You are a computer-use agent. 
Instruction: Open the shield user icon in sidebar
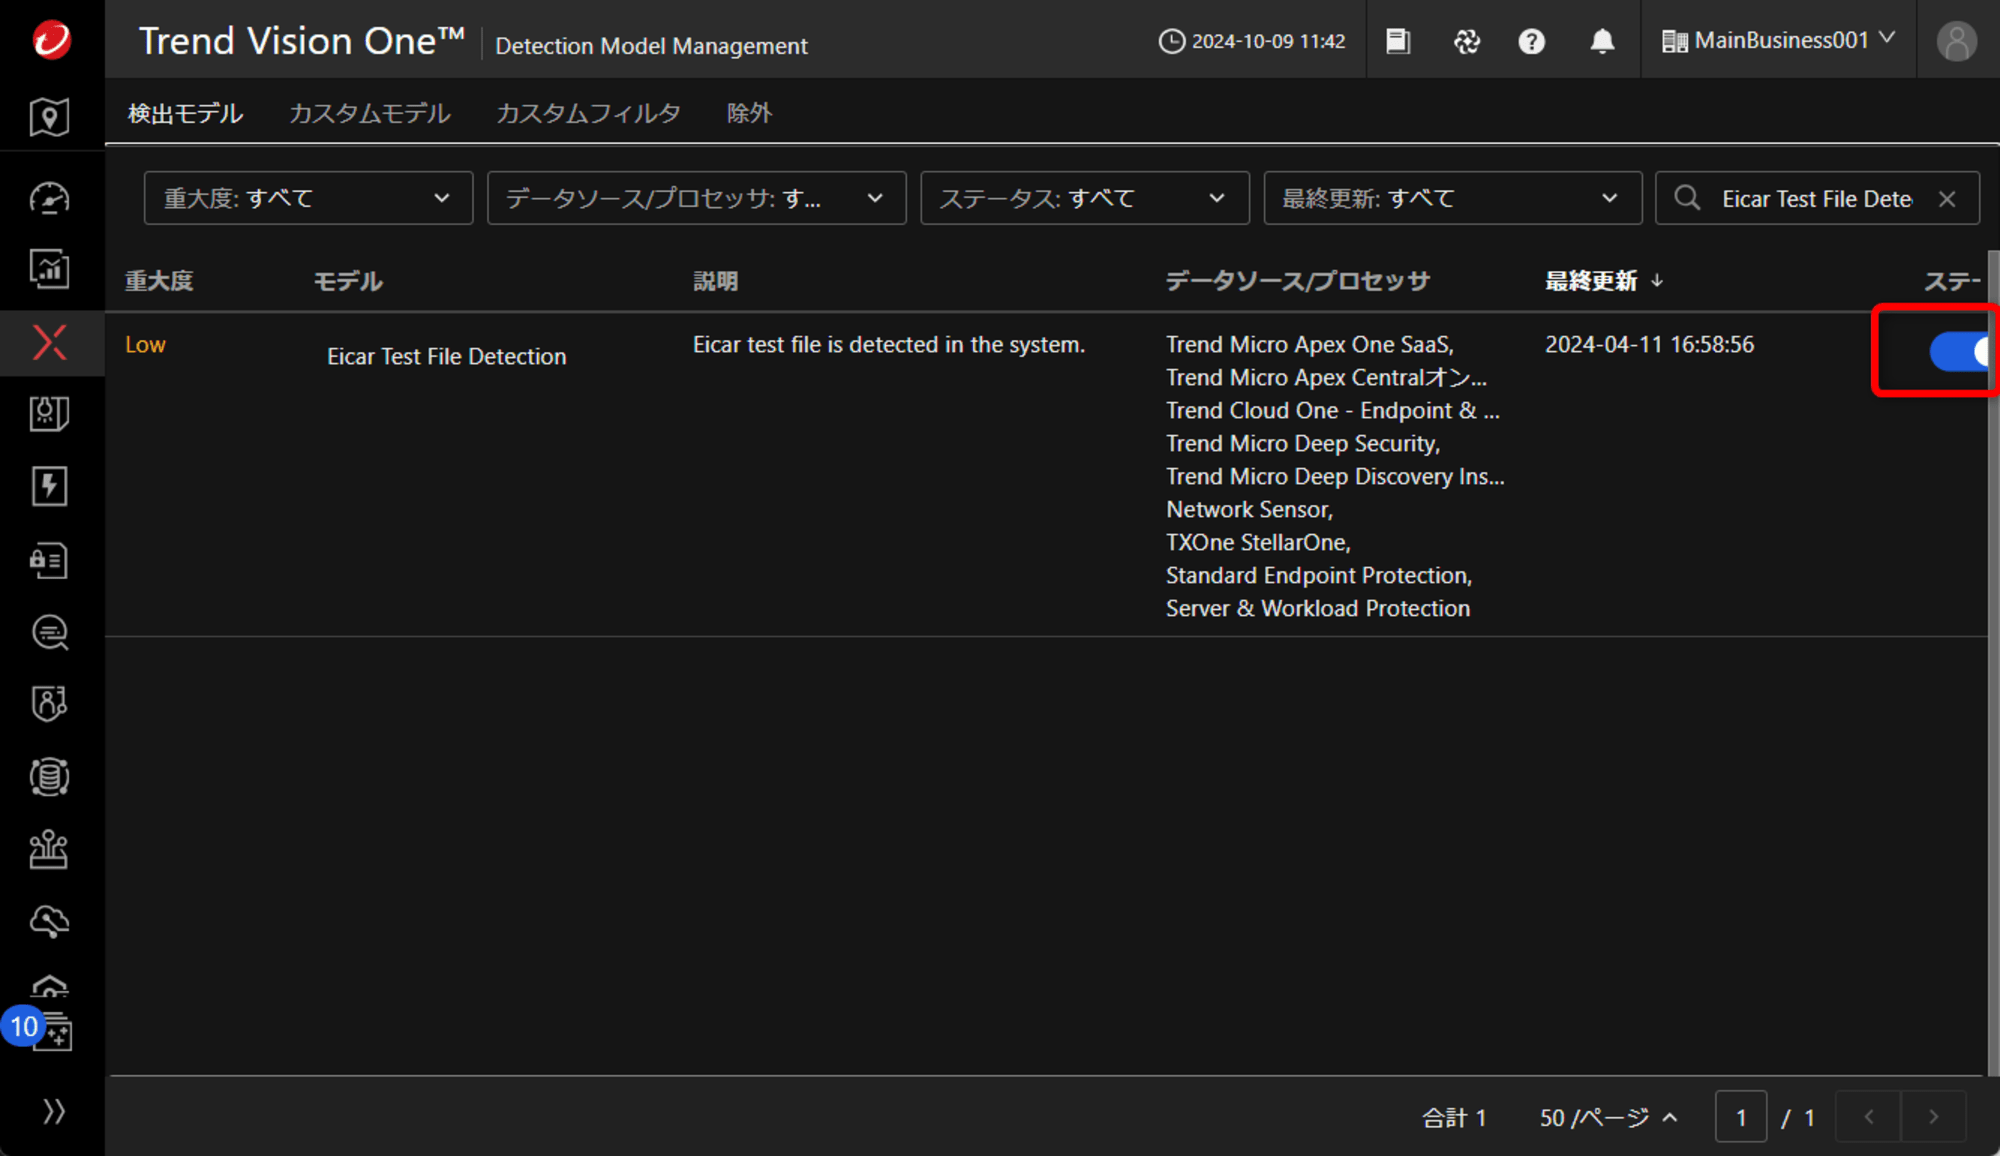(49, 704)
